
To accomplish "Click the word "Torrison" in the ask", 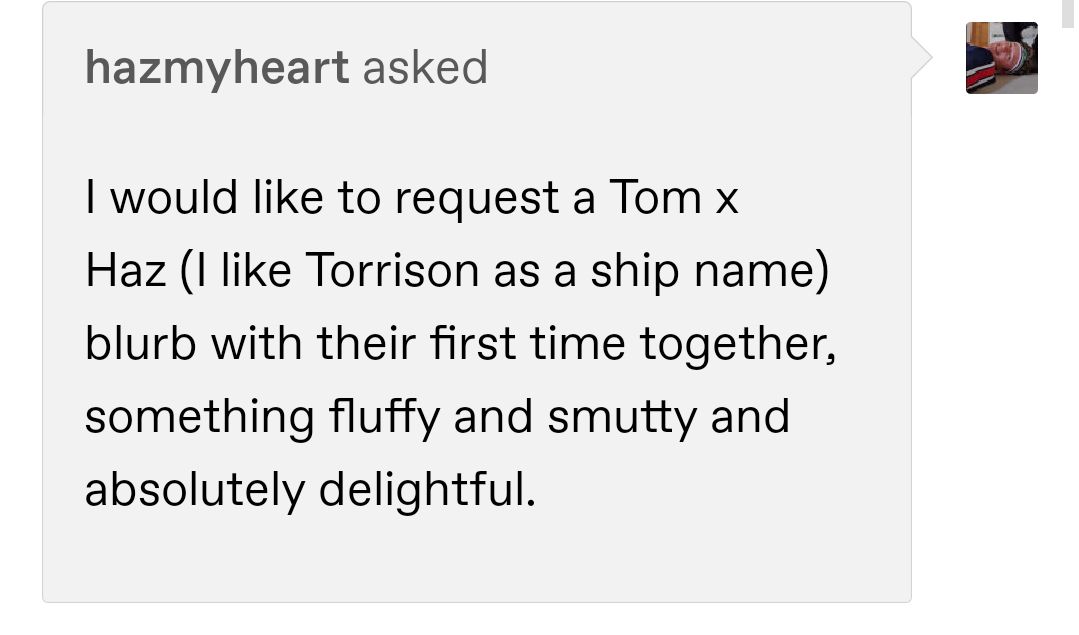I will click(x=392, y=270).
